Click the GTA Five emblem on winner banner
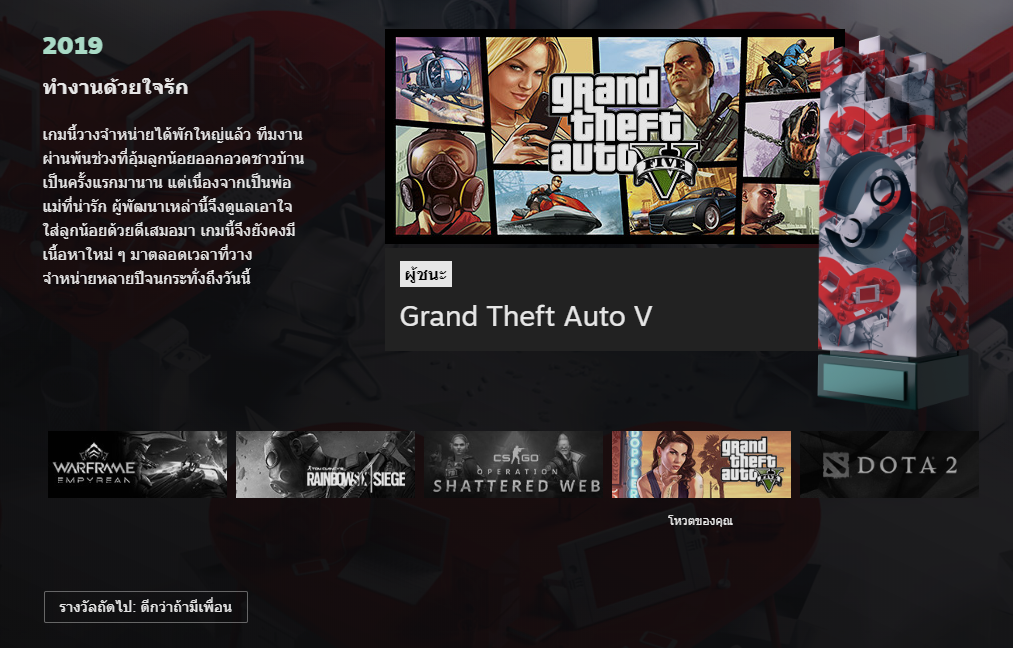 665,170
